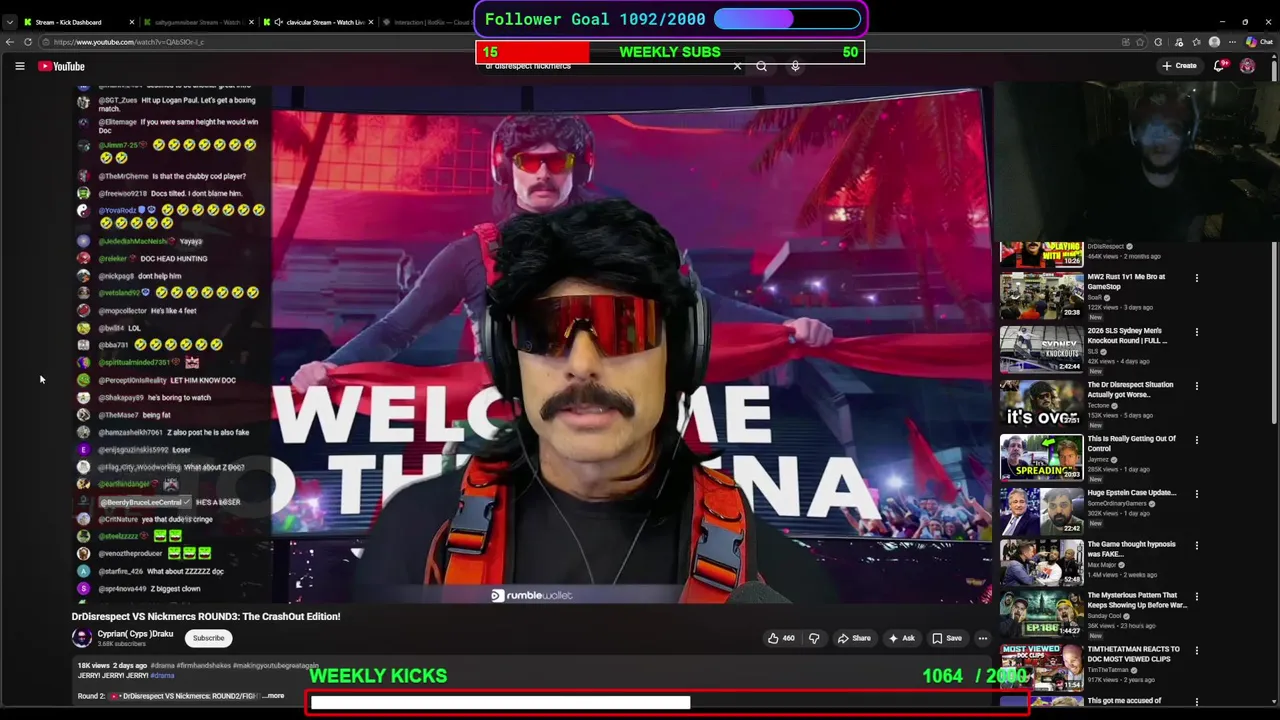Clear the YouTube search box text
Screen dimensions: 1280x720
[737, 67]
